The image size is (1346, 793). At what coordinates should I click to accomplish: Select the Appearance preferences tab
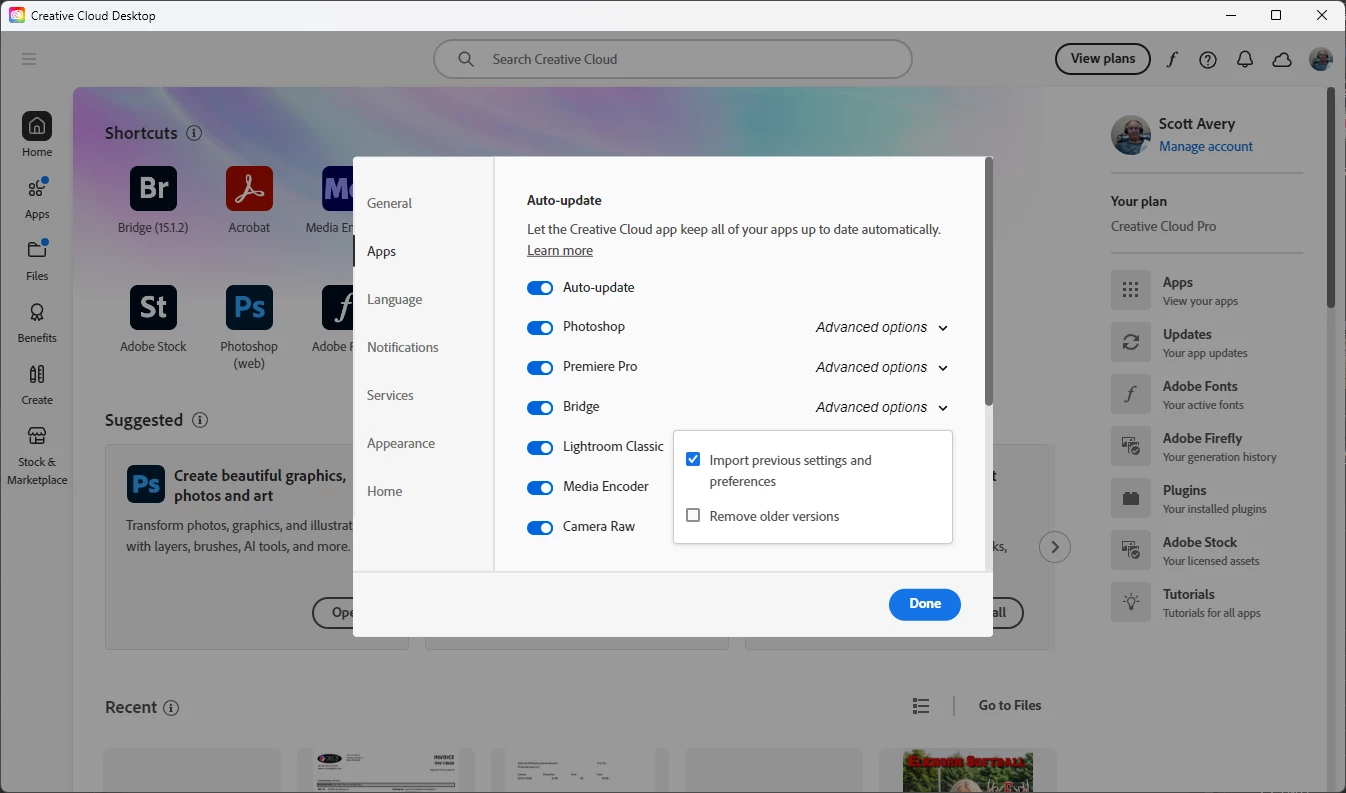[x=401, y=443]
